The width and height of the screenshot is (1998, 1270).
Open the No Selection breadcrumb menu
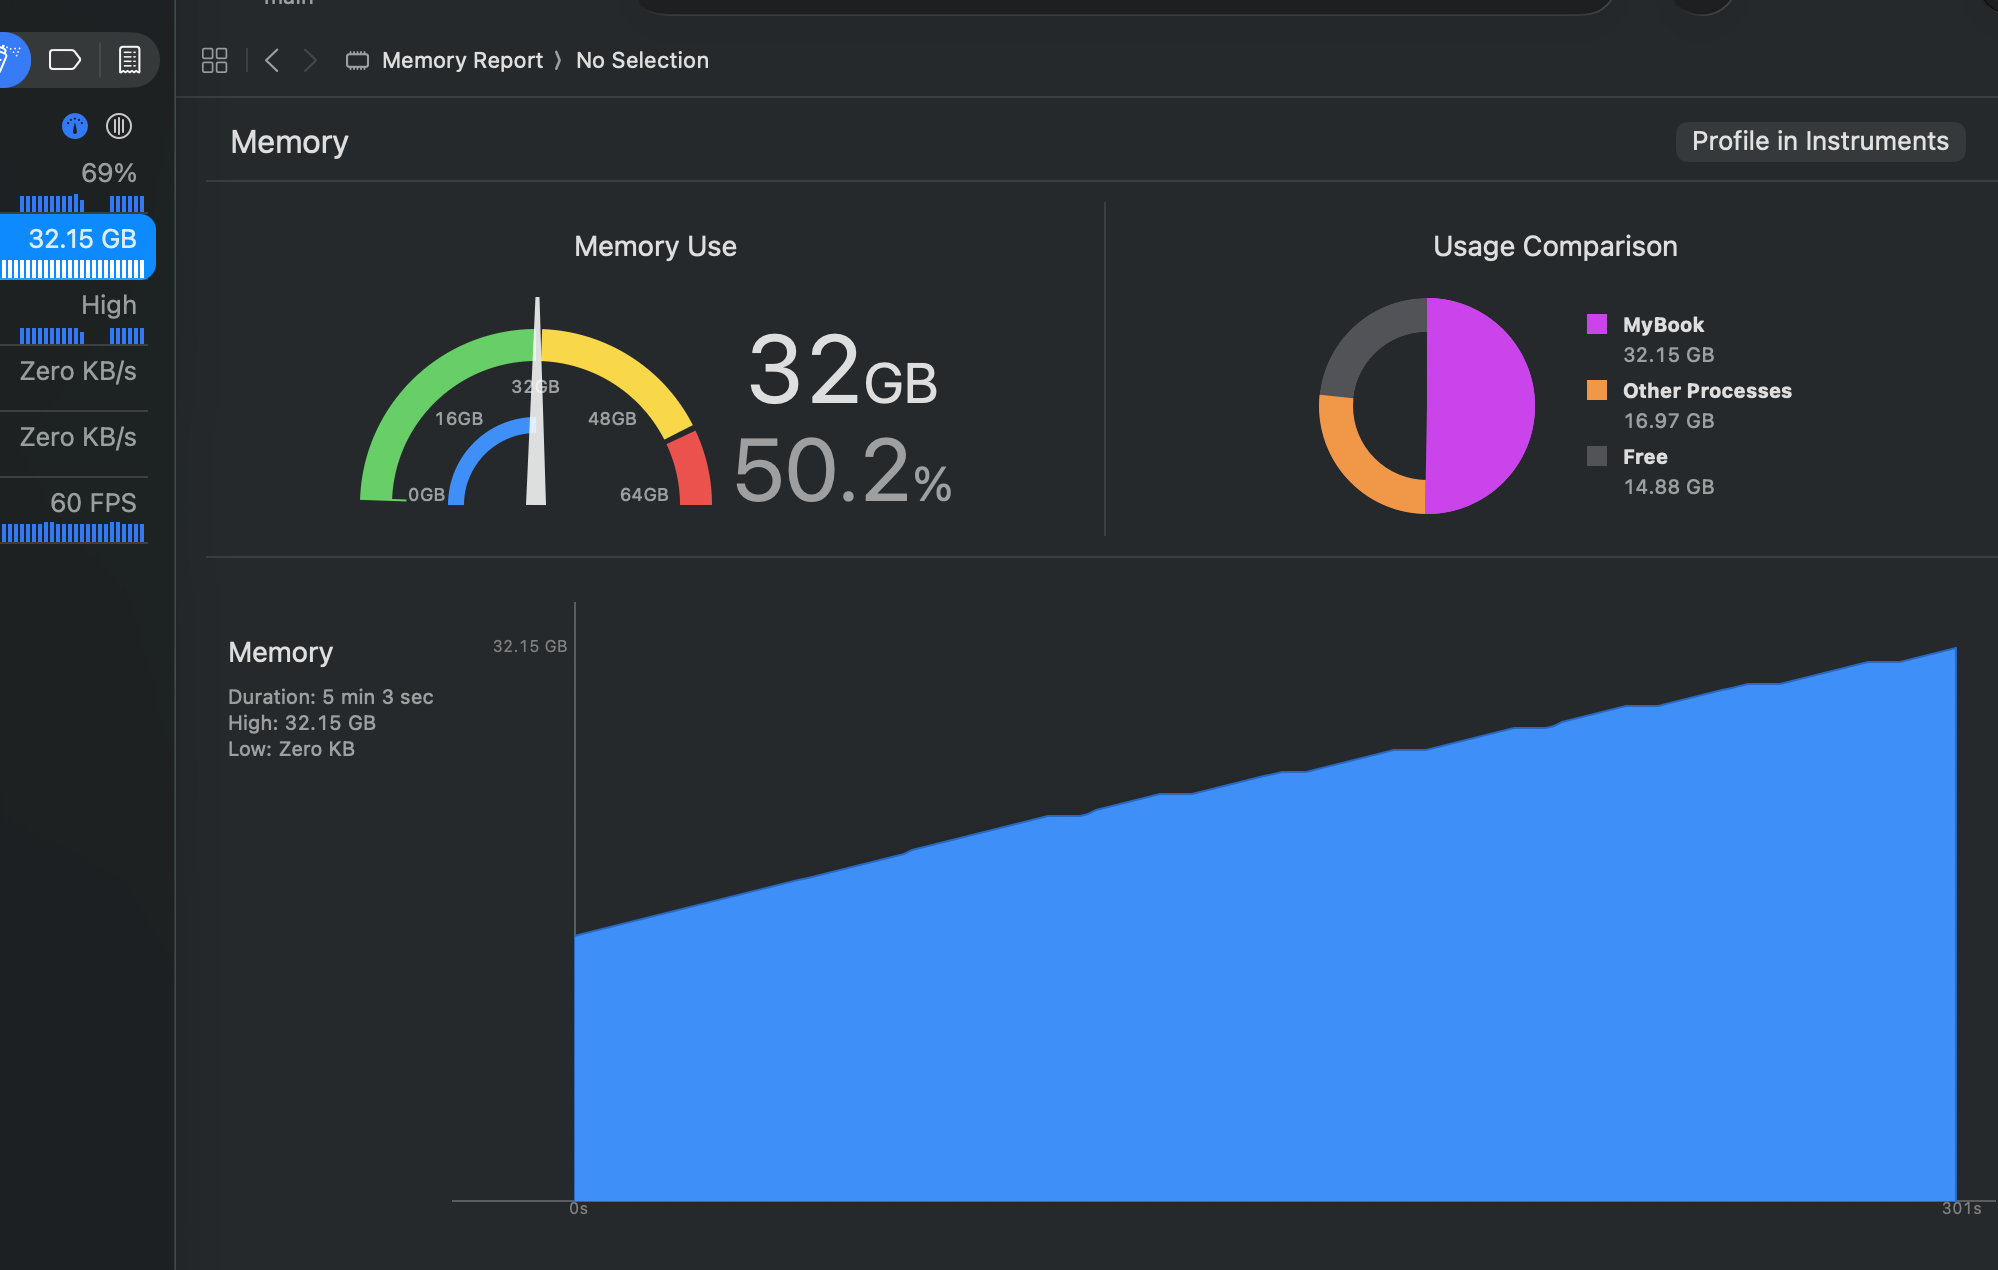(642, 60)
